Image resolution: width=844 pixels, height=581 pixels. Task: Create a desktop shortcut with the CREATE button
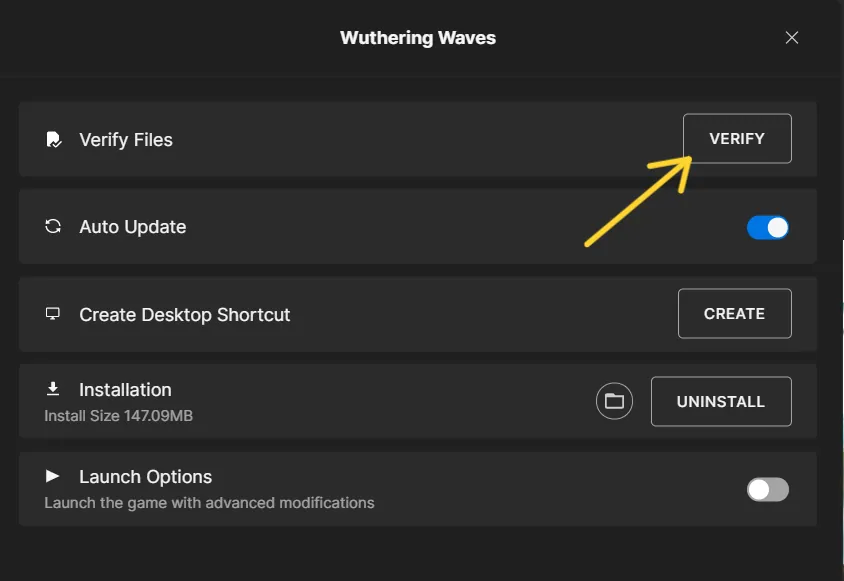(734, 313)
